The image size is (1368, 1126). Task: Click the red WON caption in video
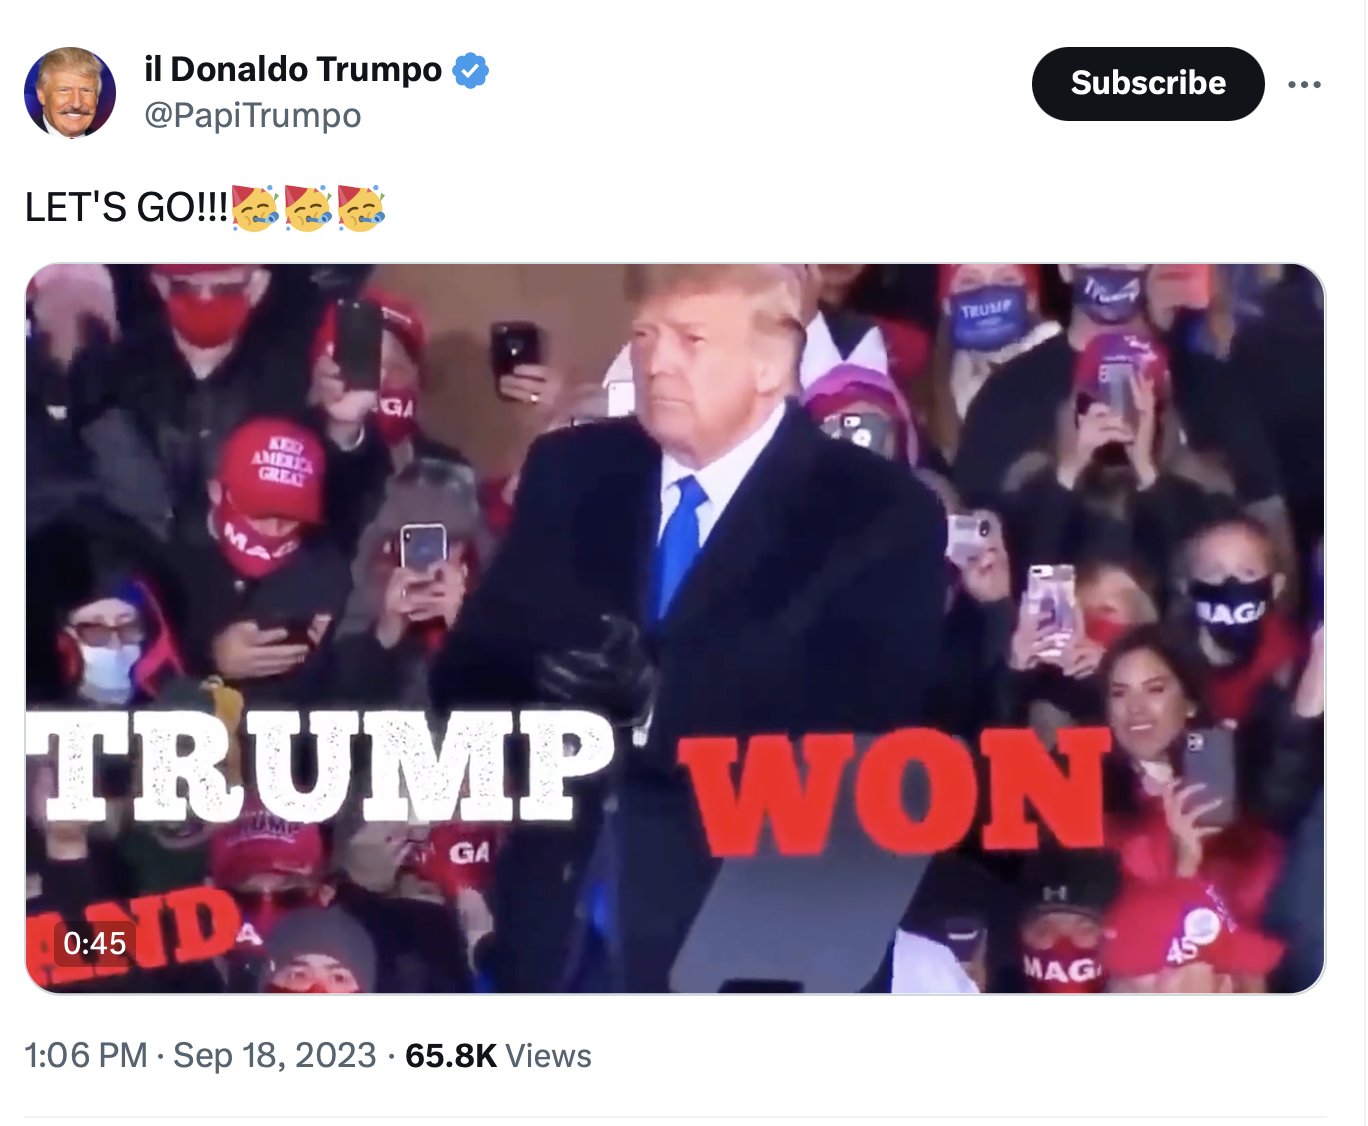pos(895,791)
